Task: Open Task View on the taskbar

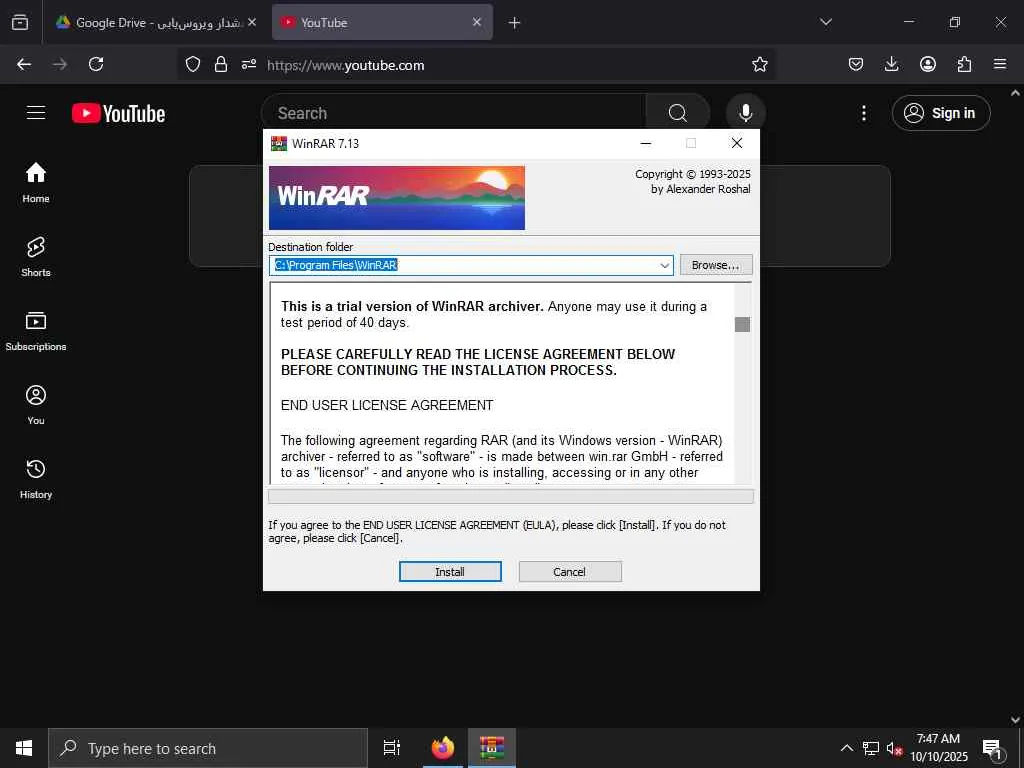Action: coord(392,748)
